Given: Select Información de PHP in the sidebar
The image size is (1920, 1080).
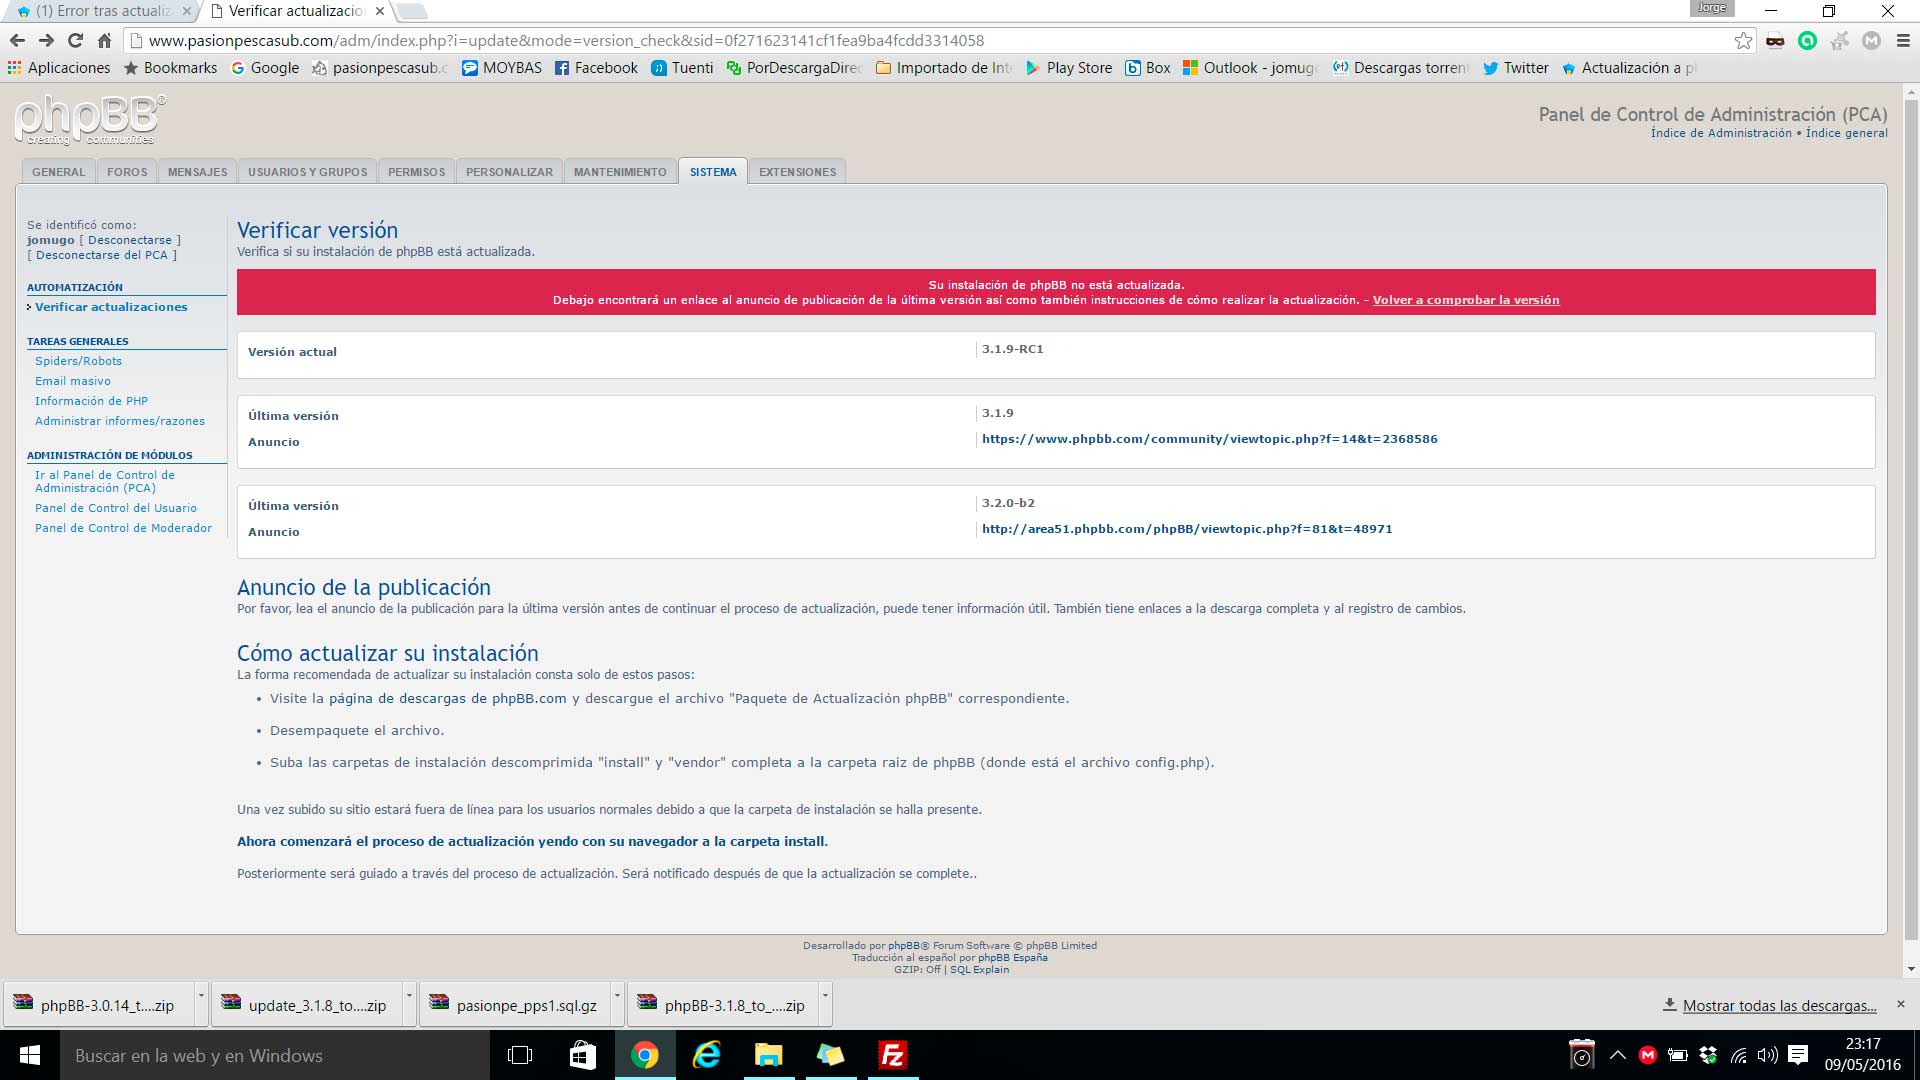Looking at the screenshot, I should (91, 401).
